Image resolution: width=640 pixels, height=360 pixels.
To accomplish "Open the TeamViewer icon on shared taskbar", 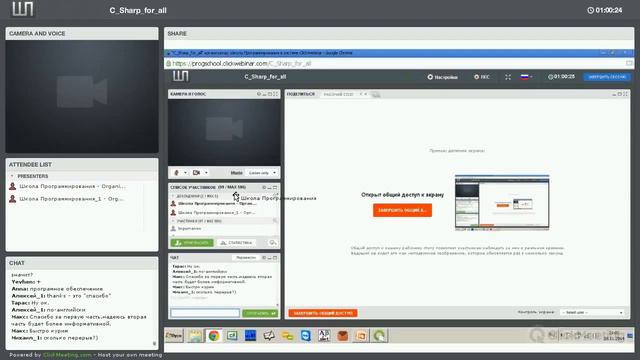I will click(x=305, y=336).
